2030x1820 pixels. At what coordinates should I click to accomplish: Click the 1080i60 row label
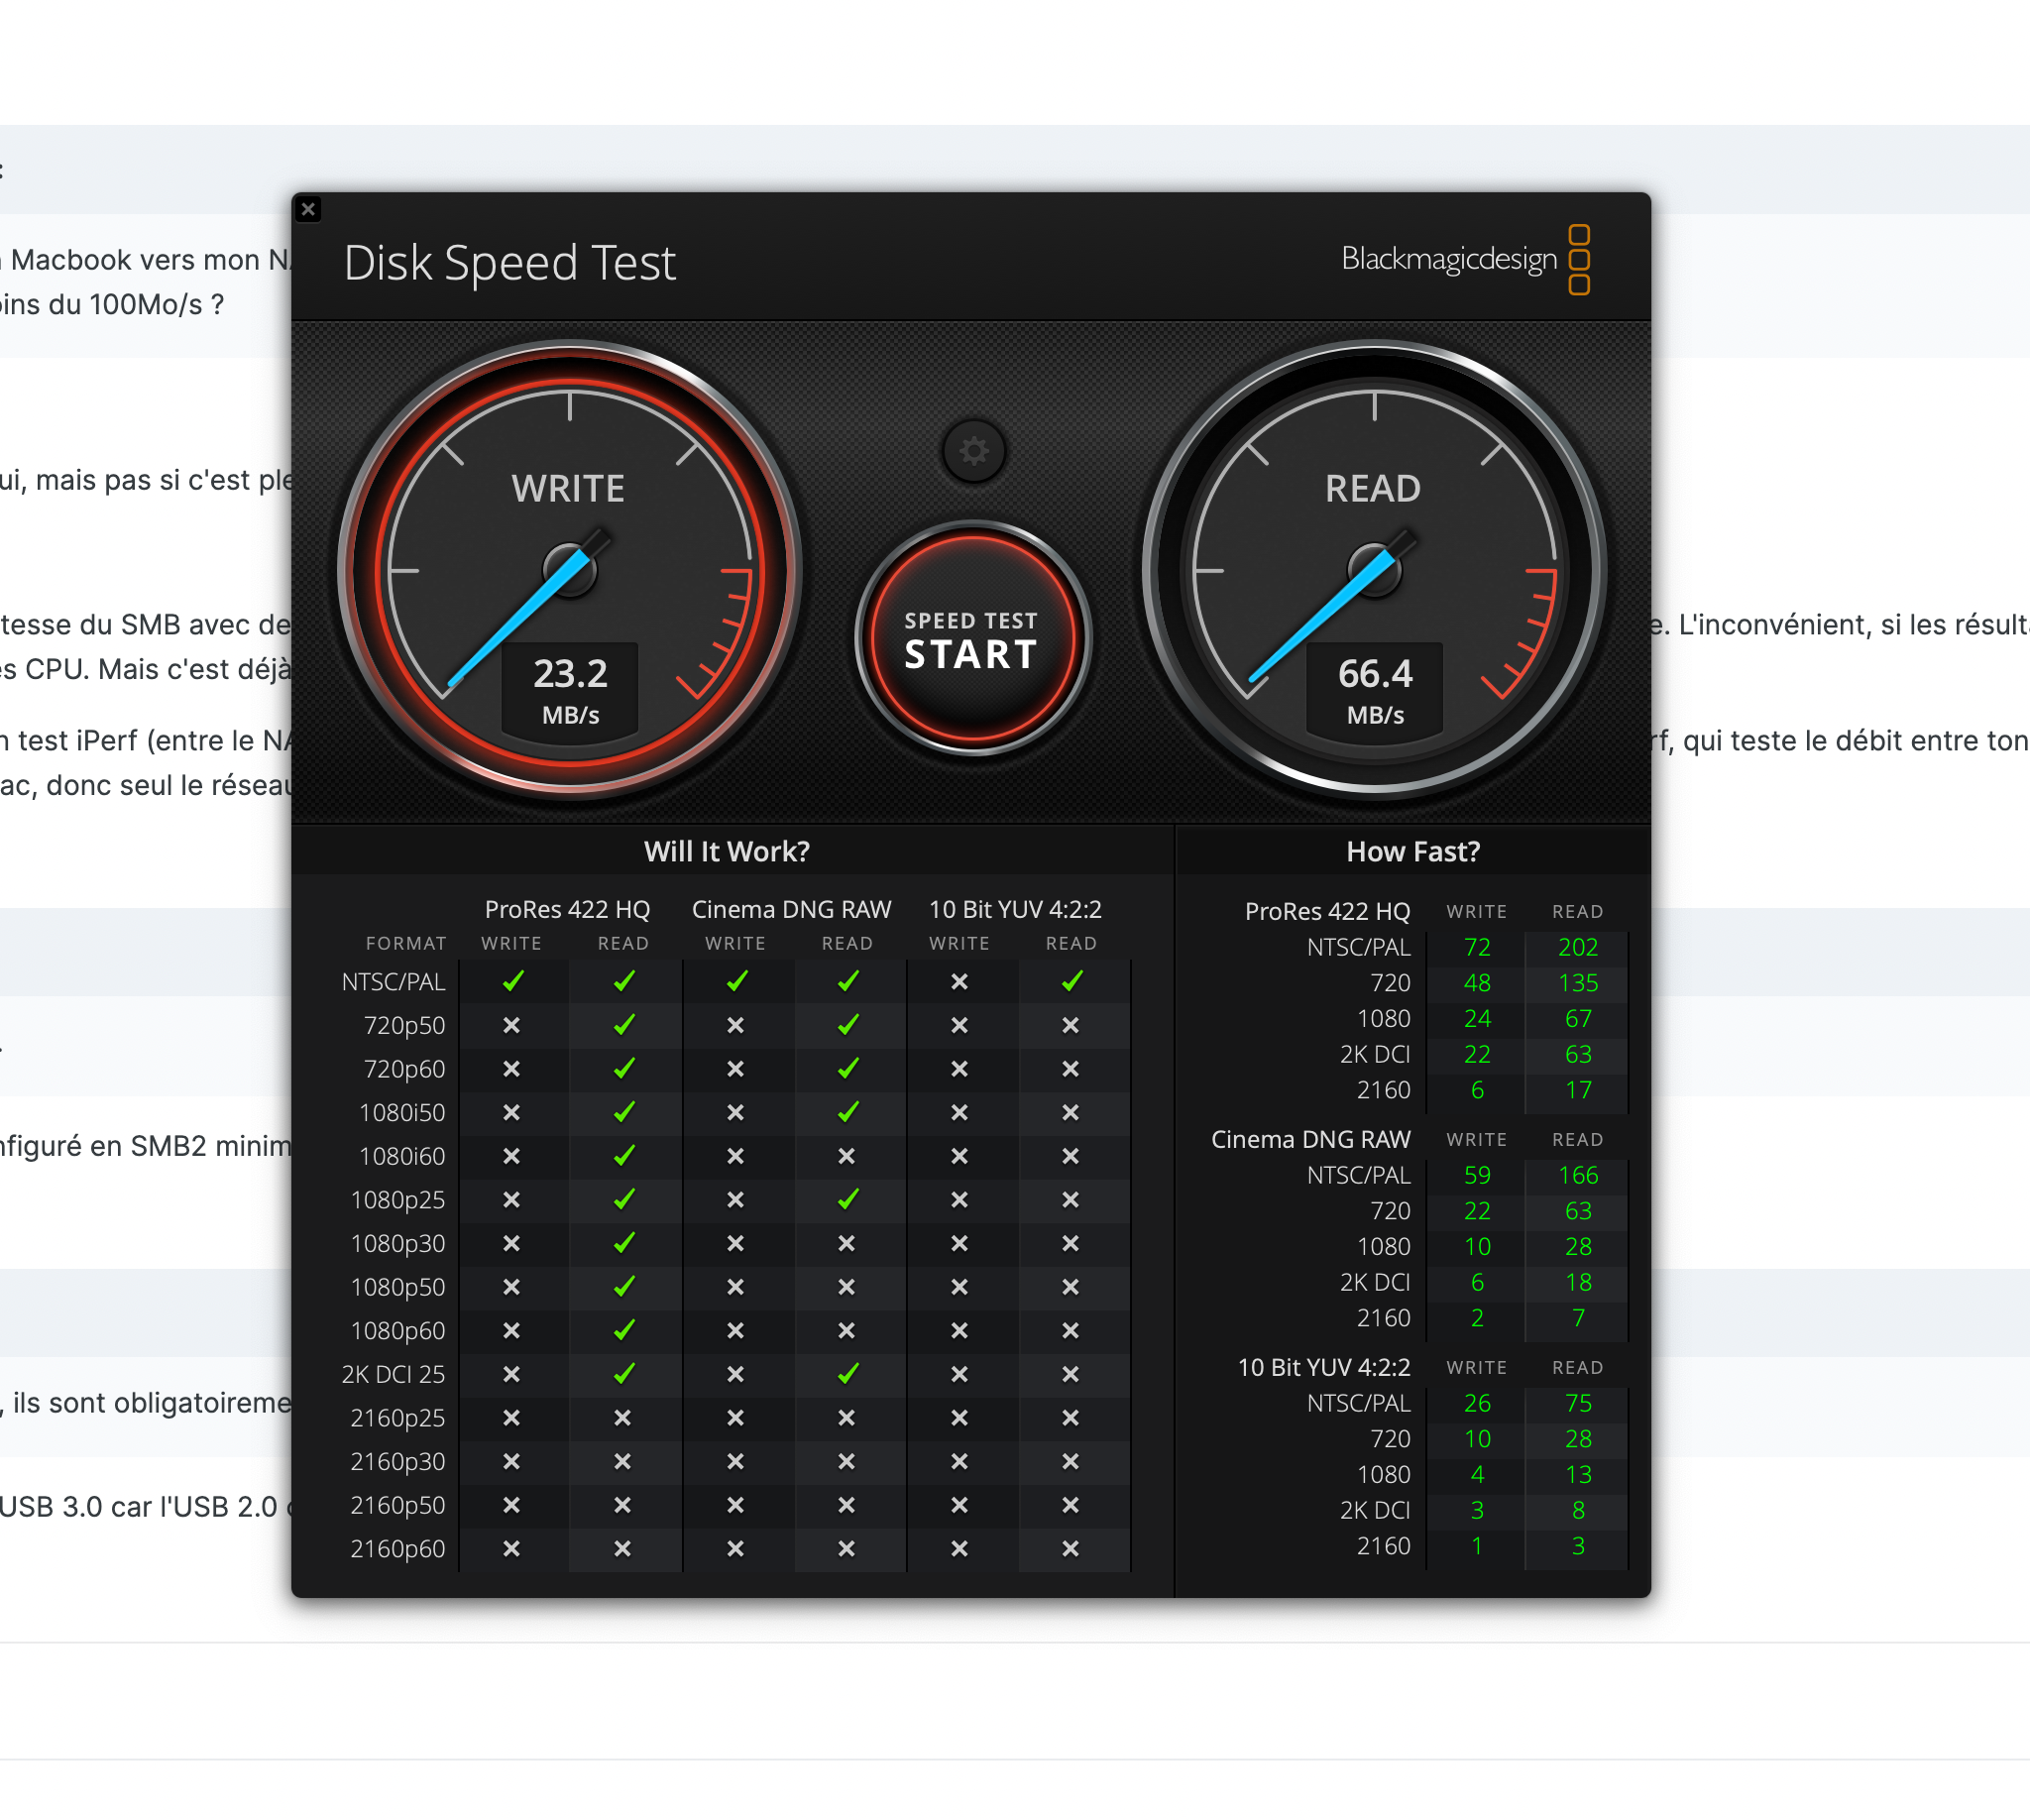point(402,1157)
